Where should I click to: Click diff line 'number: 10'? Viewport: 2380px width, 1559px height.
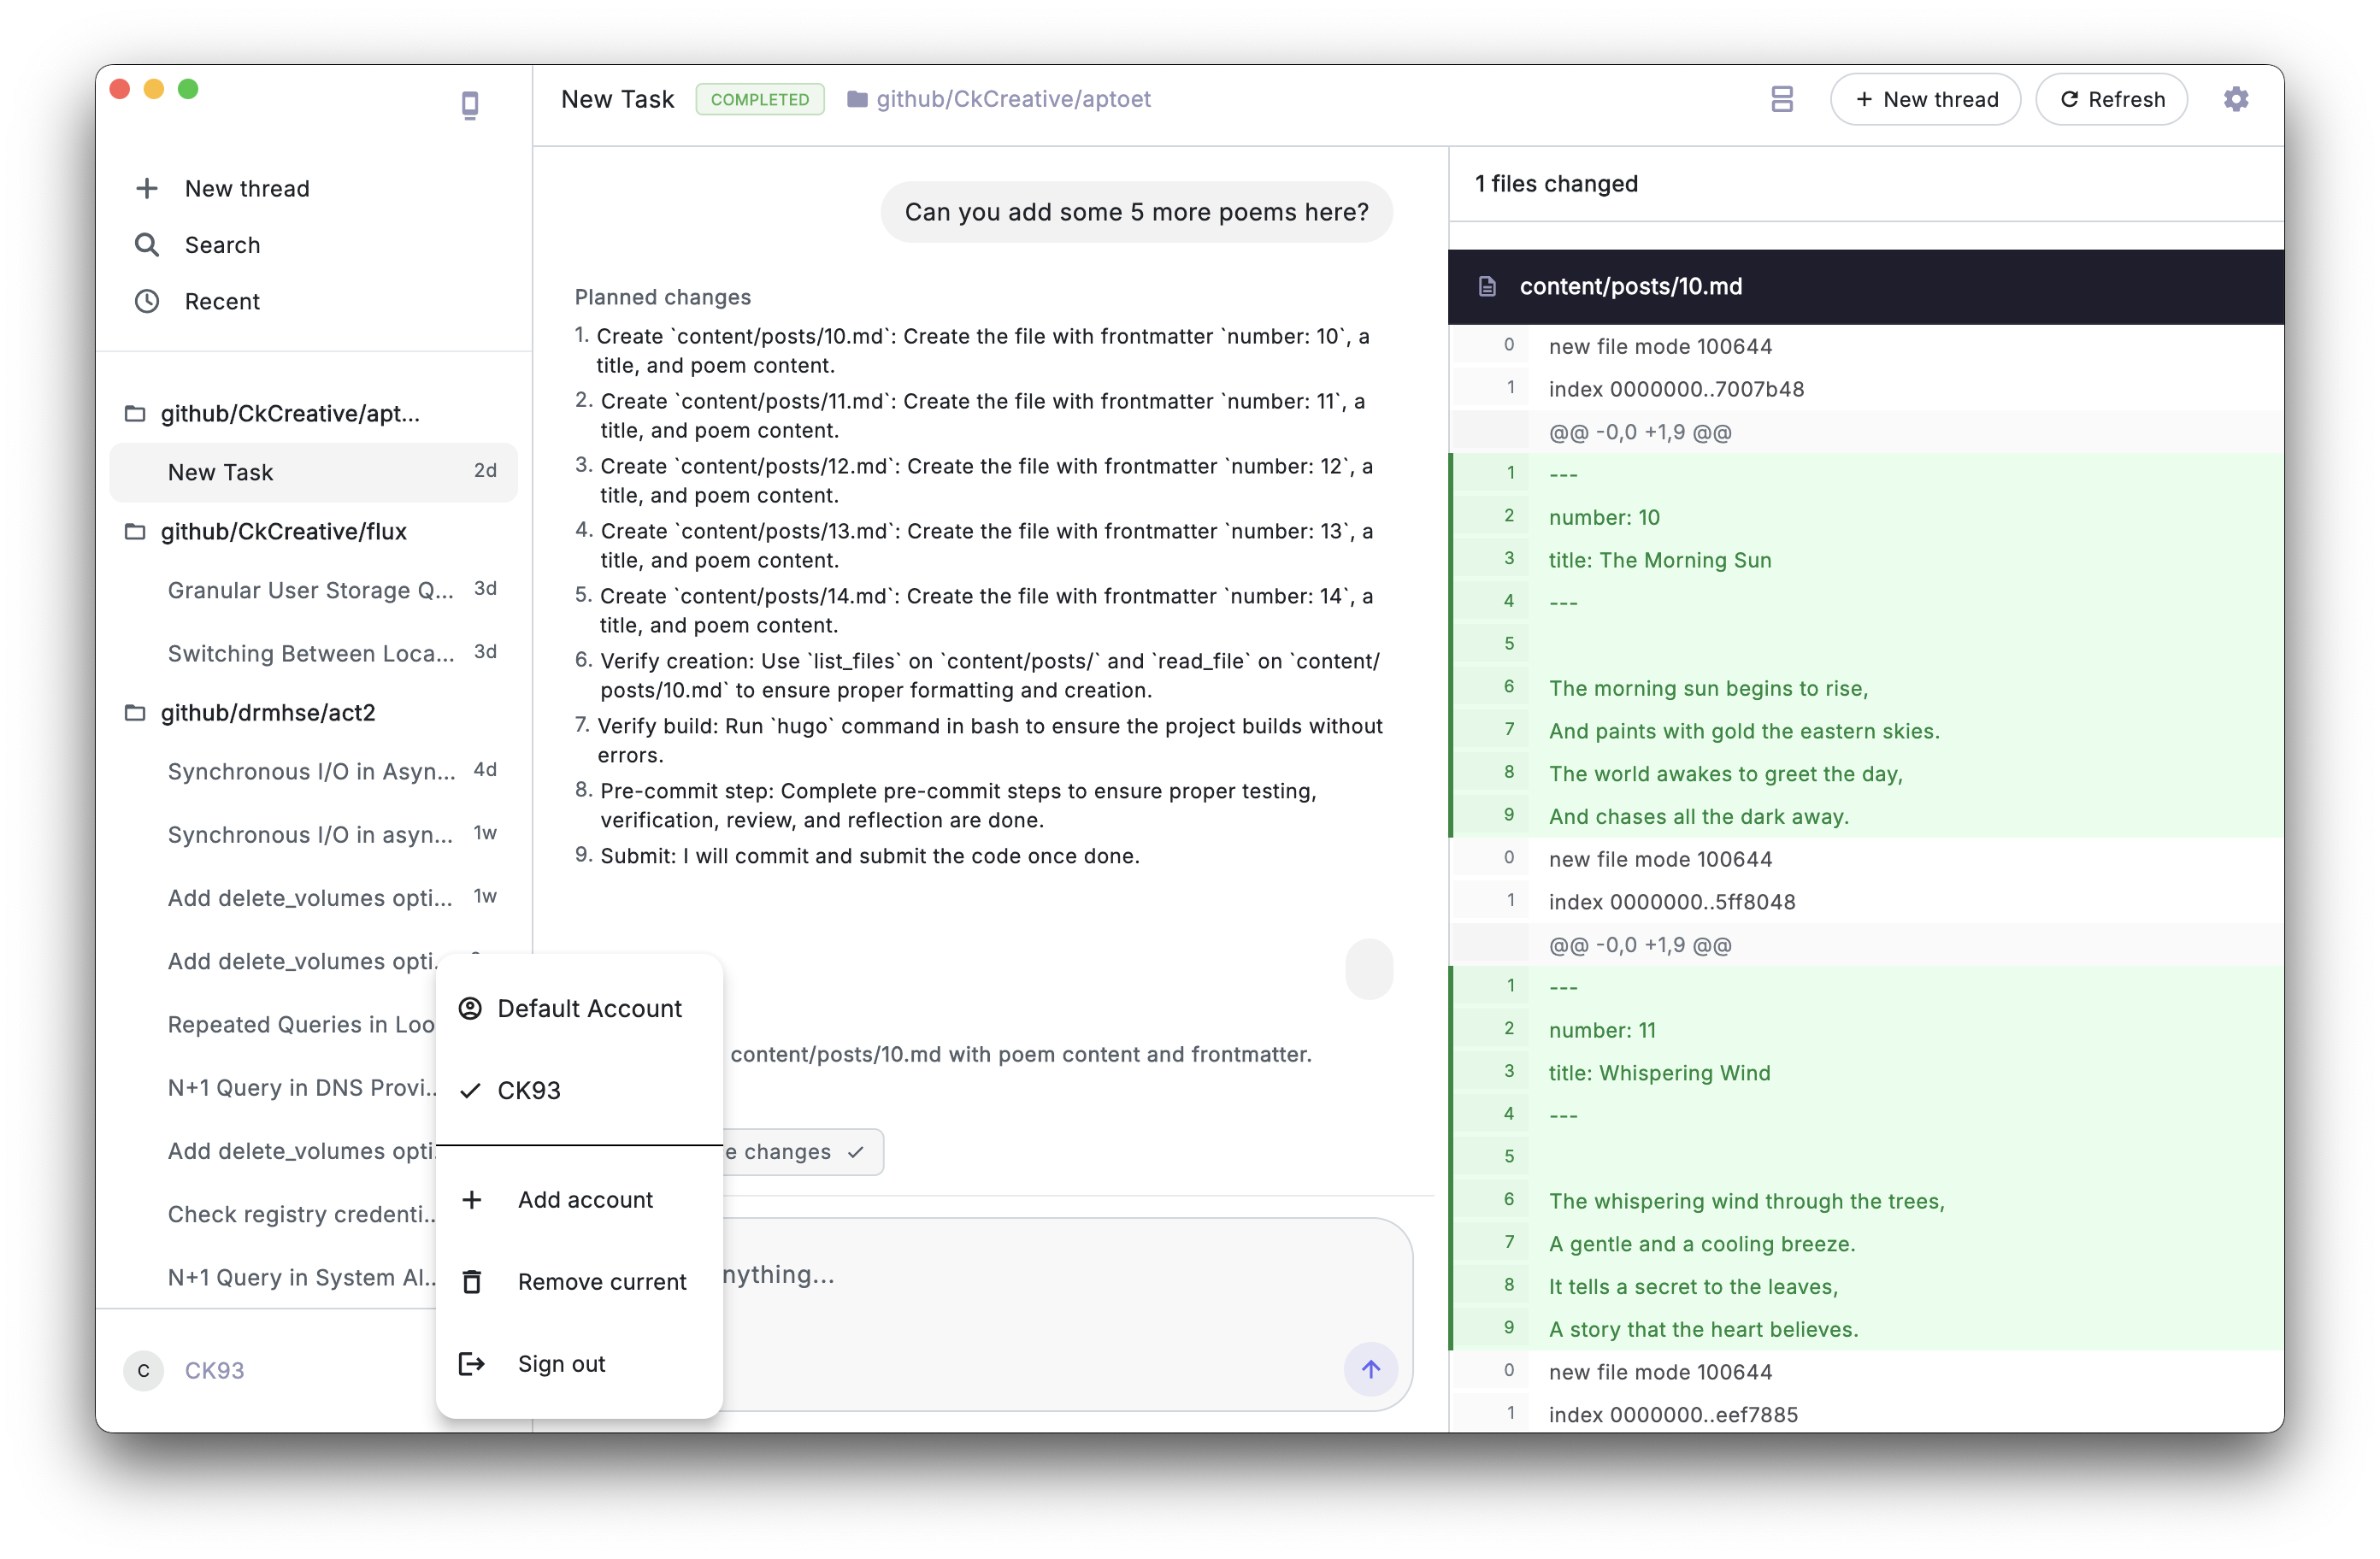[x=1604, y=517]
